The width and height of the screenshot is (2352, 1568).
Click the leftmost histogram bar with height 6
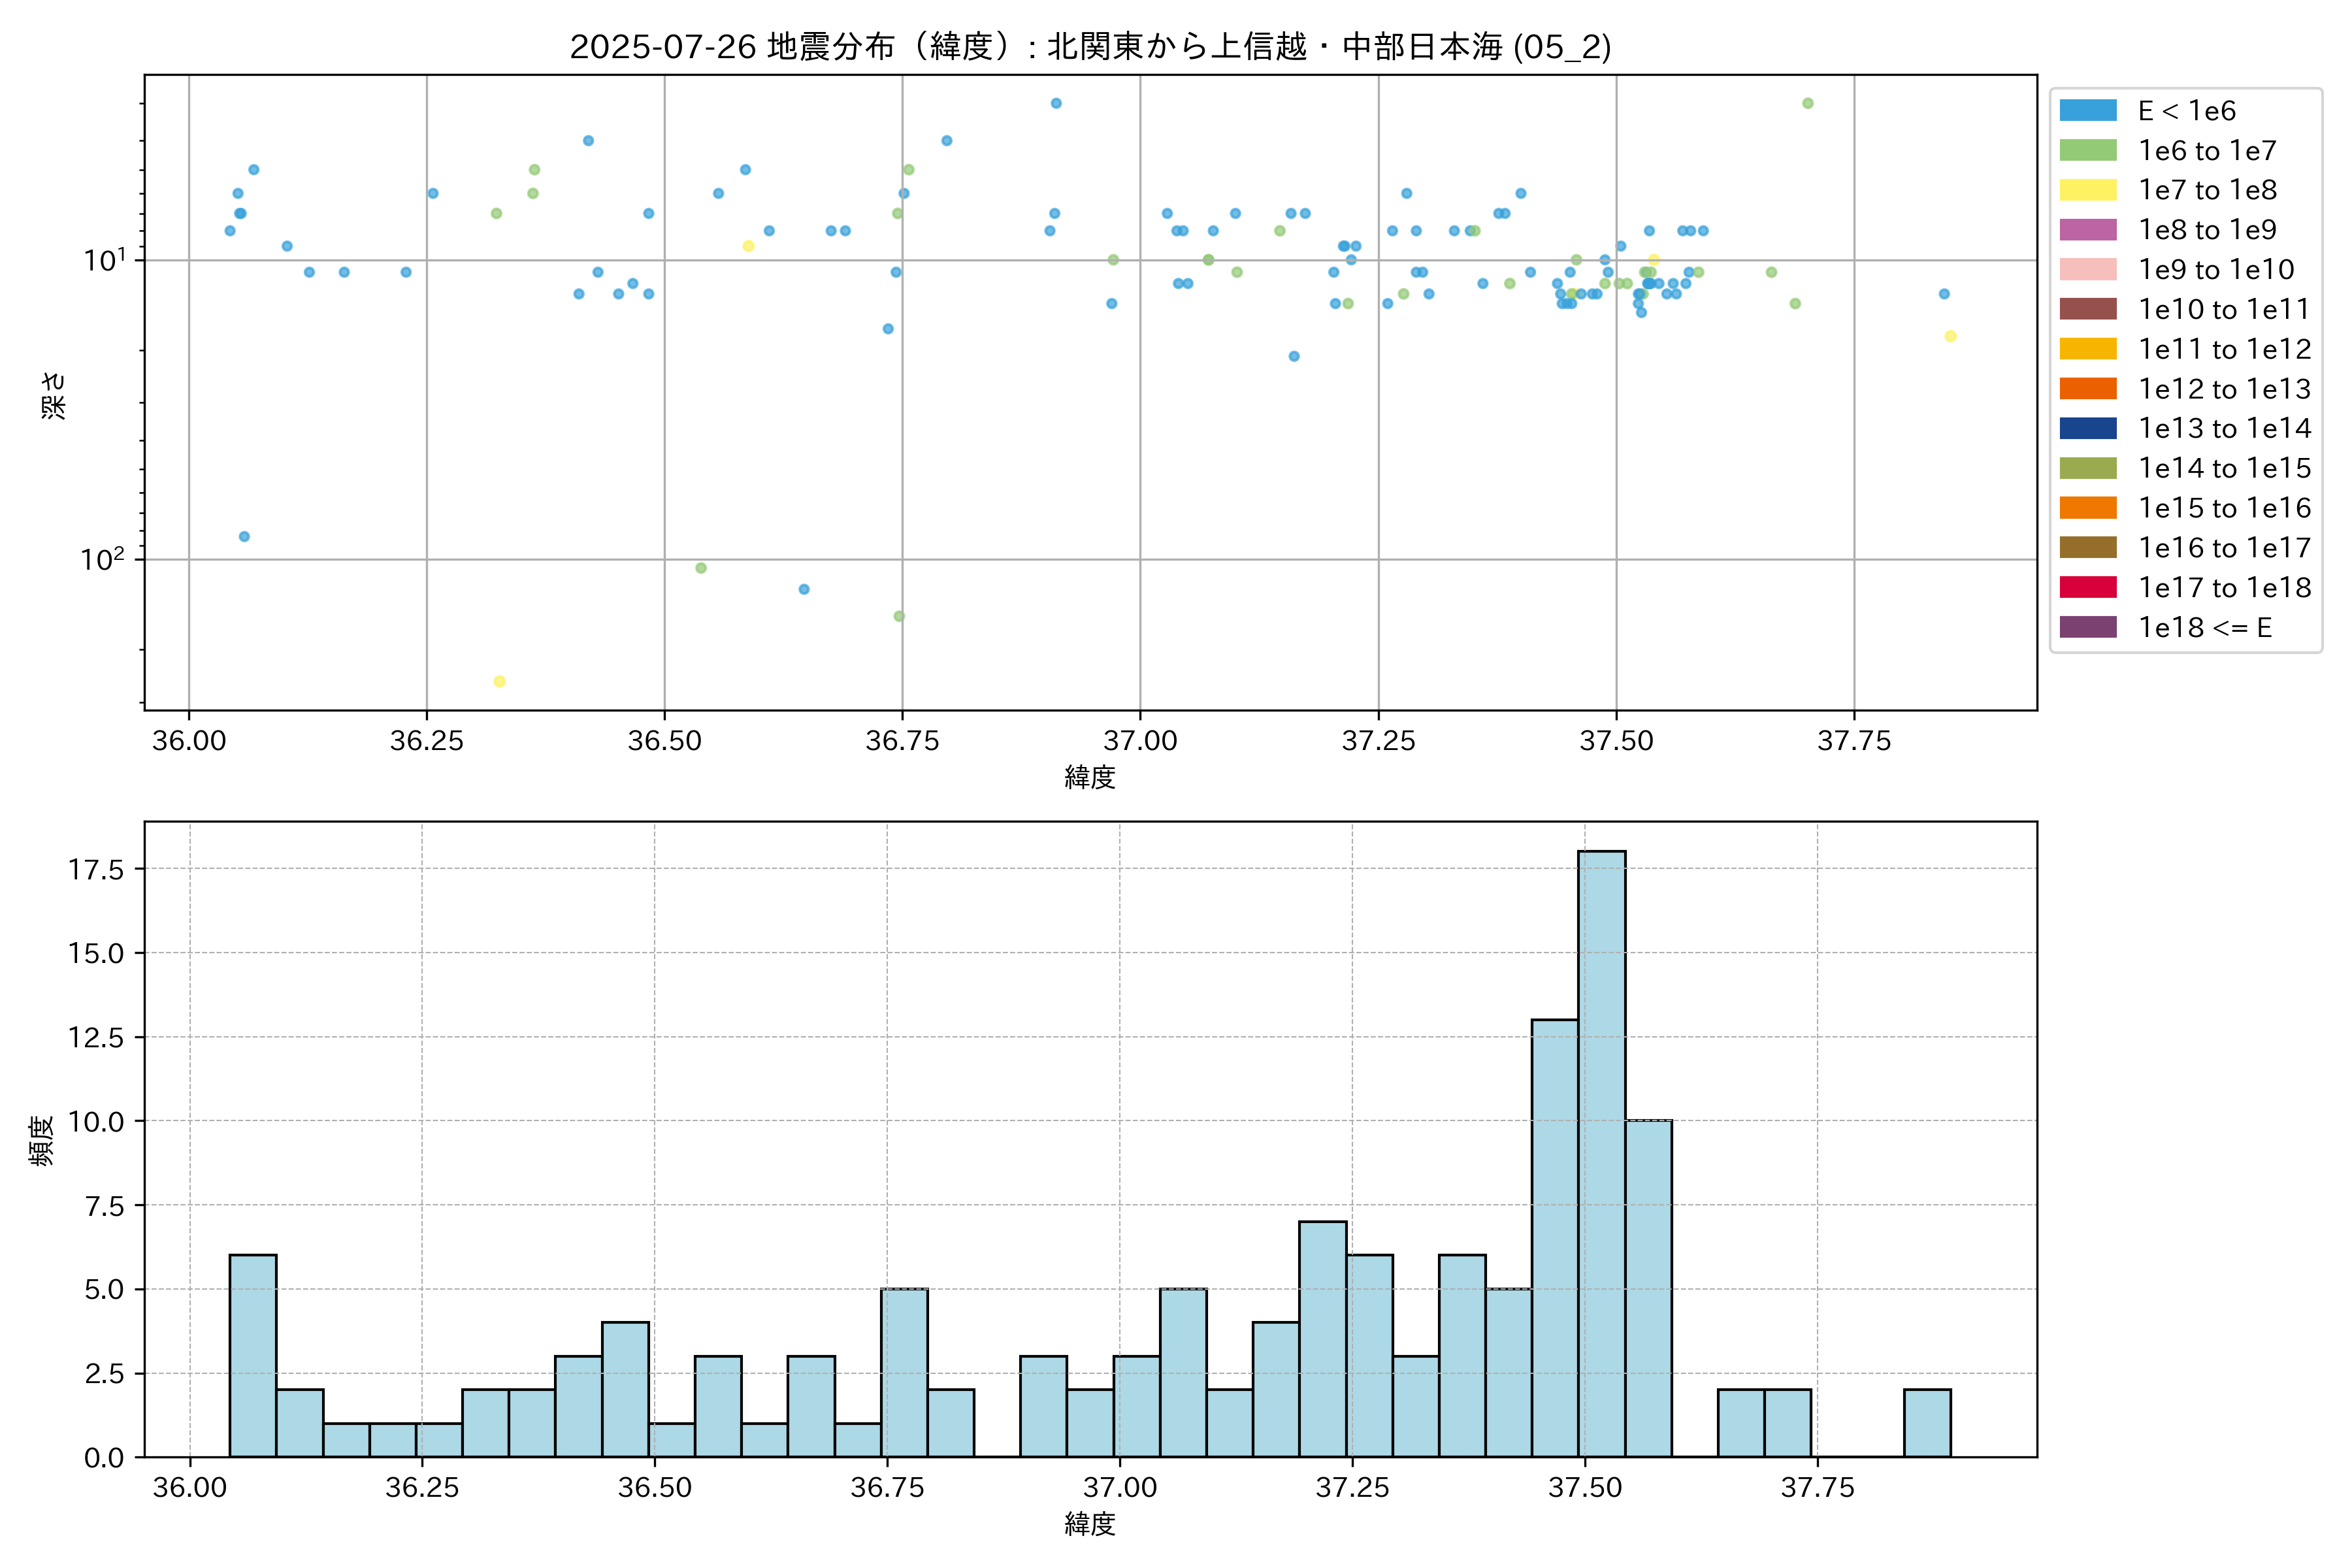pyautogui.click(x=253, y=1355)
